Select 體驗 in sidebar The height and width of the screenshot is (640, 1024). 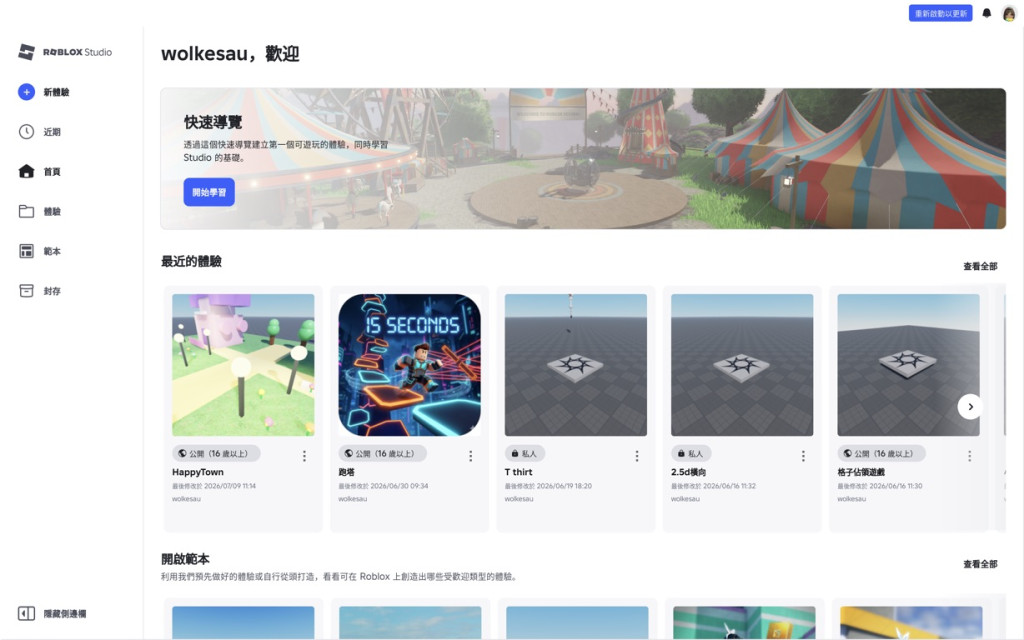(x=52, y=212)
